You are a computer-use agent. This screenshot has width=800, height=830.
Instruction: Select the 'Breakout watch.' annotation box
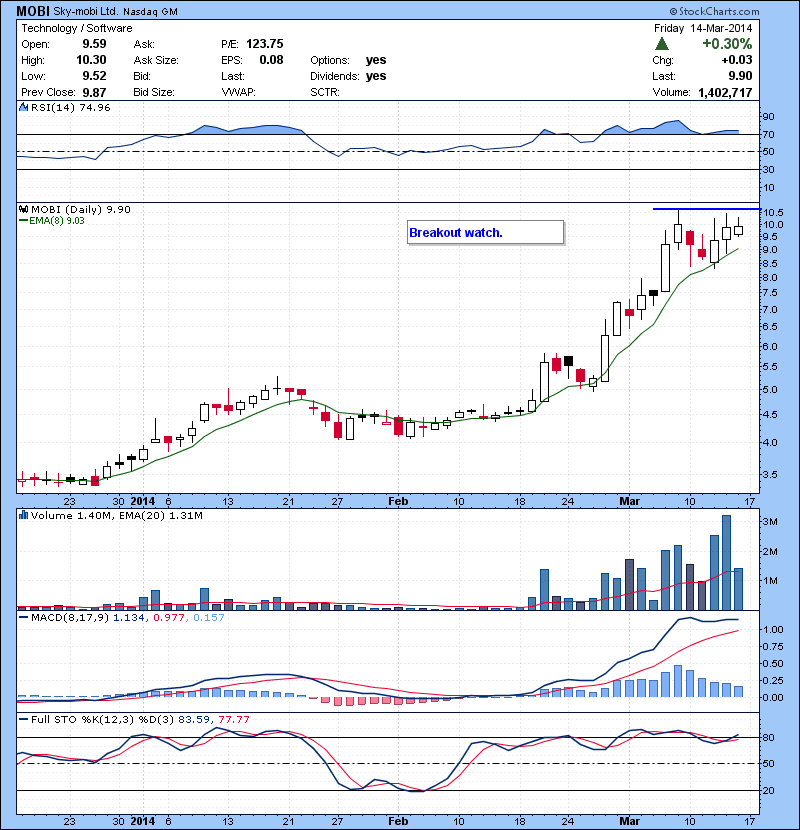486,232
